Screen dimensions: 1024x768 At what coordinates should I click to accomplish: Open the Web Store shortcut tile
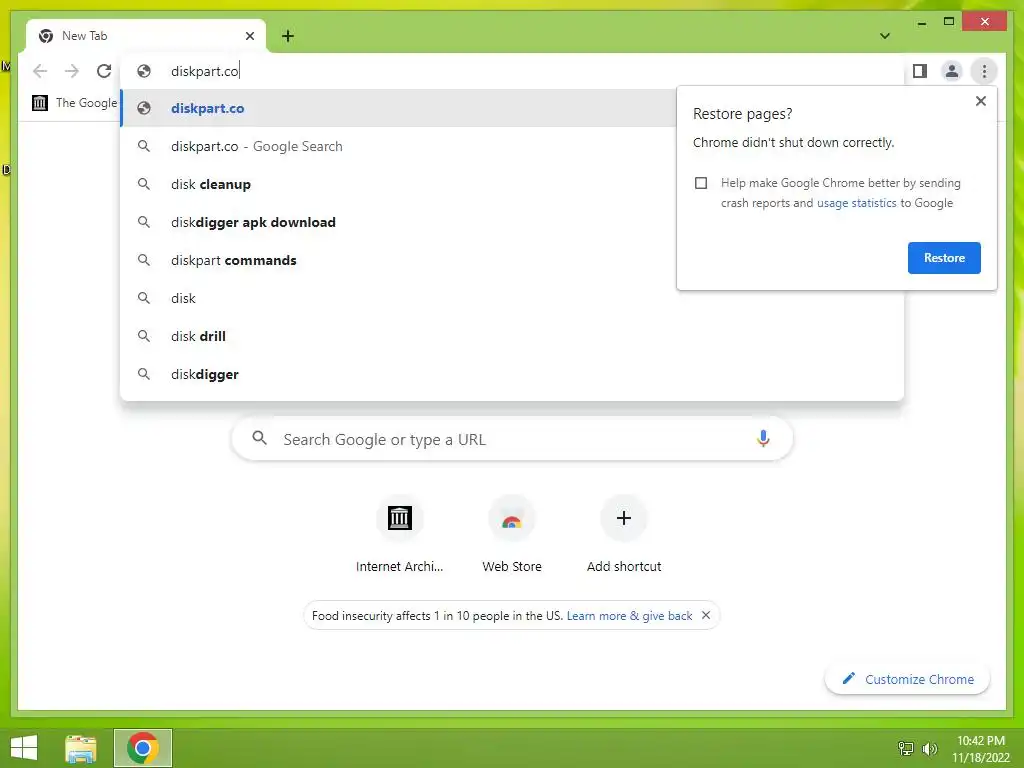point(512,534)
